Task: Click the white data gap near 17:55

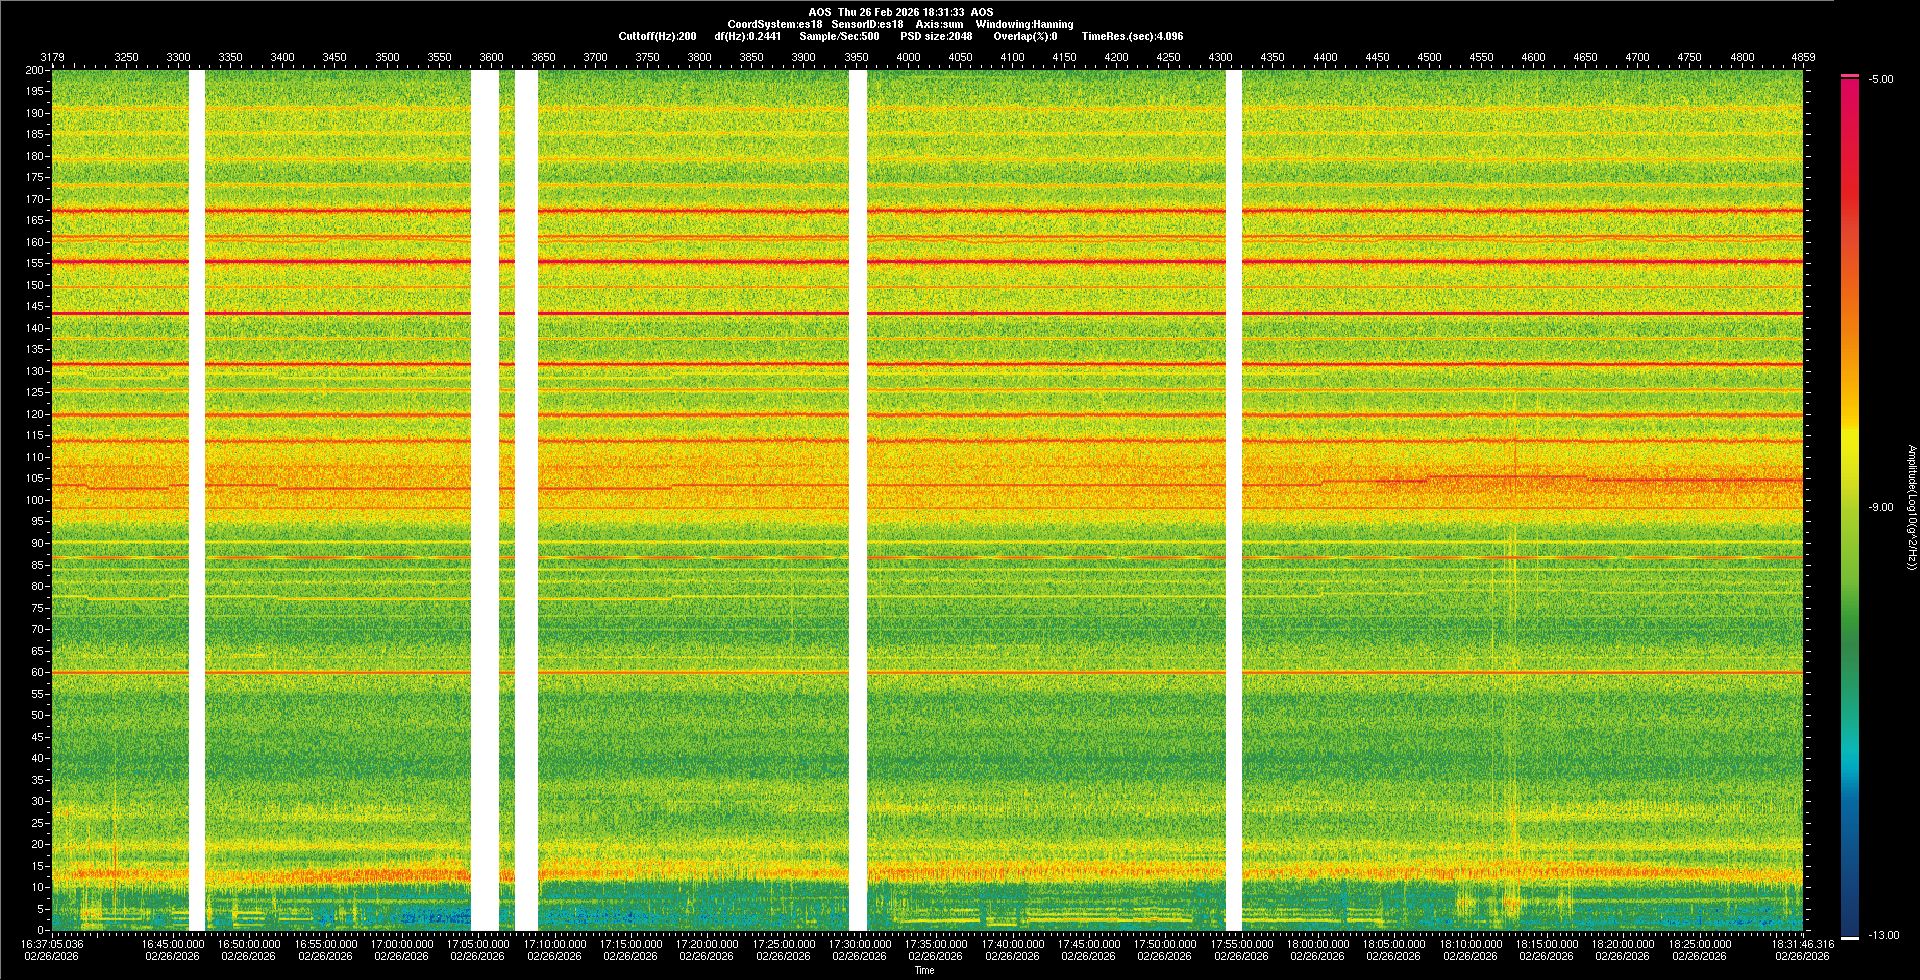Action: 1233,500
